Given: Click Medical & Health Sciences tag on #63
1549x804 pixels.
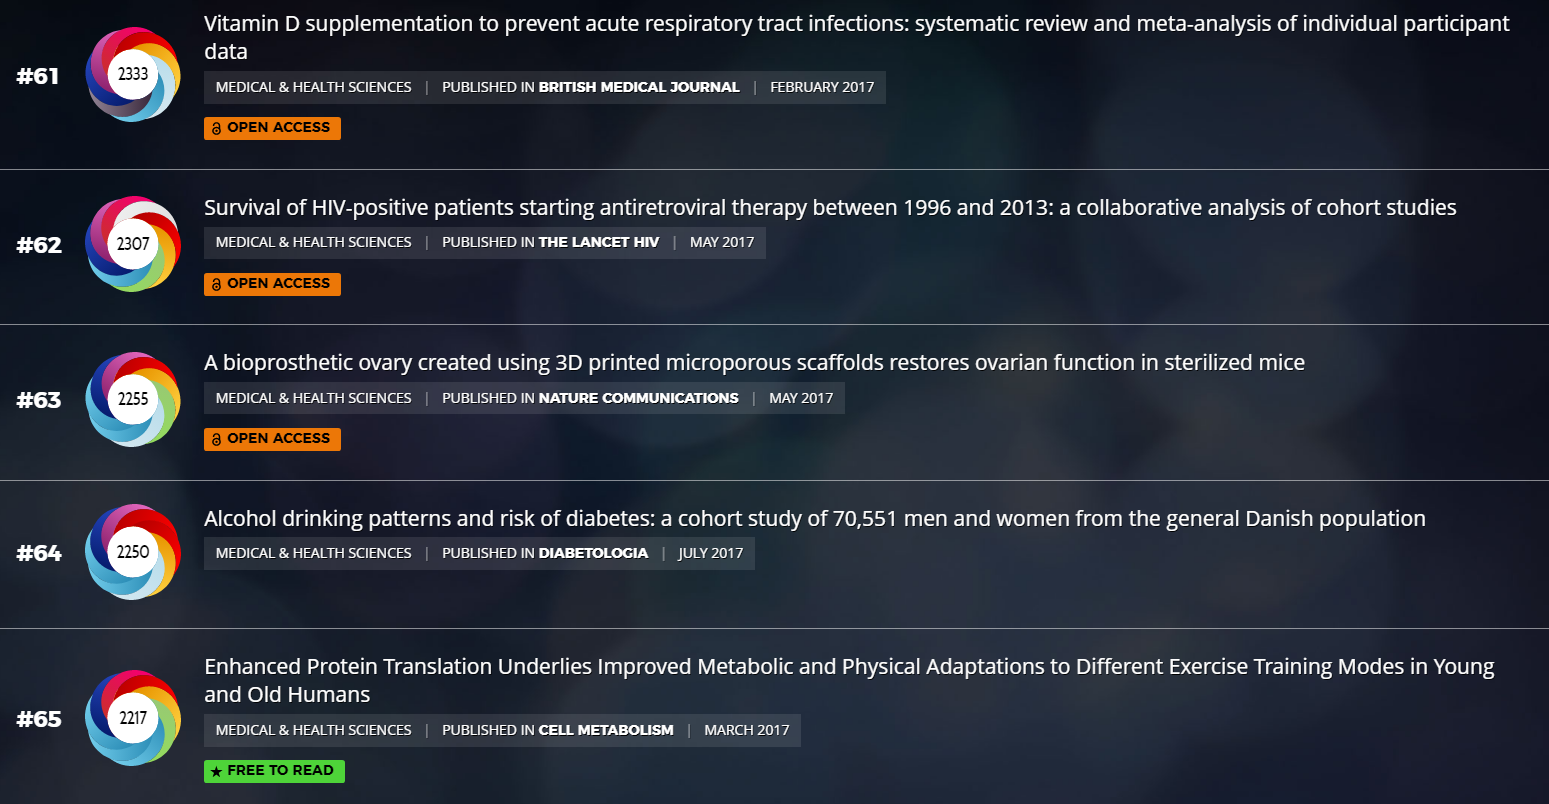Looking at the screenshot, I should 314,398.
